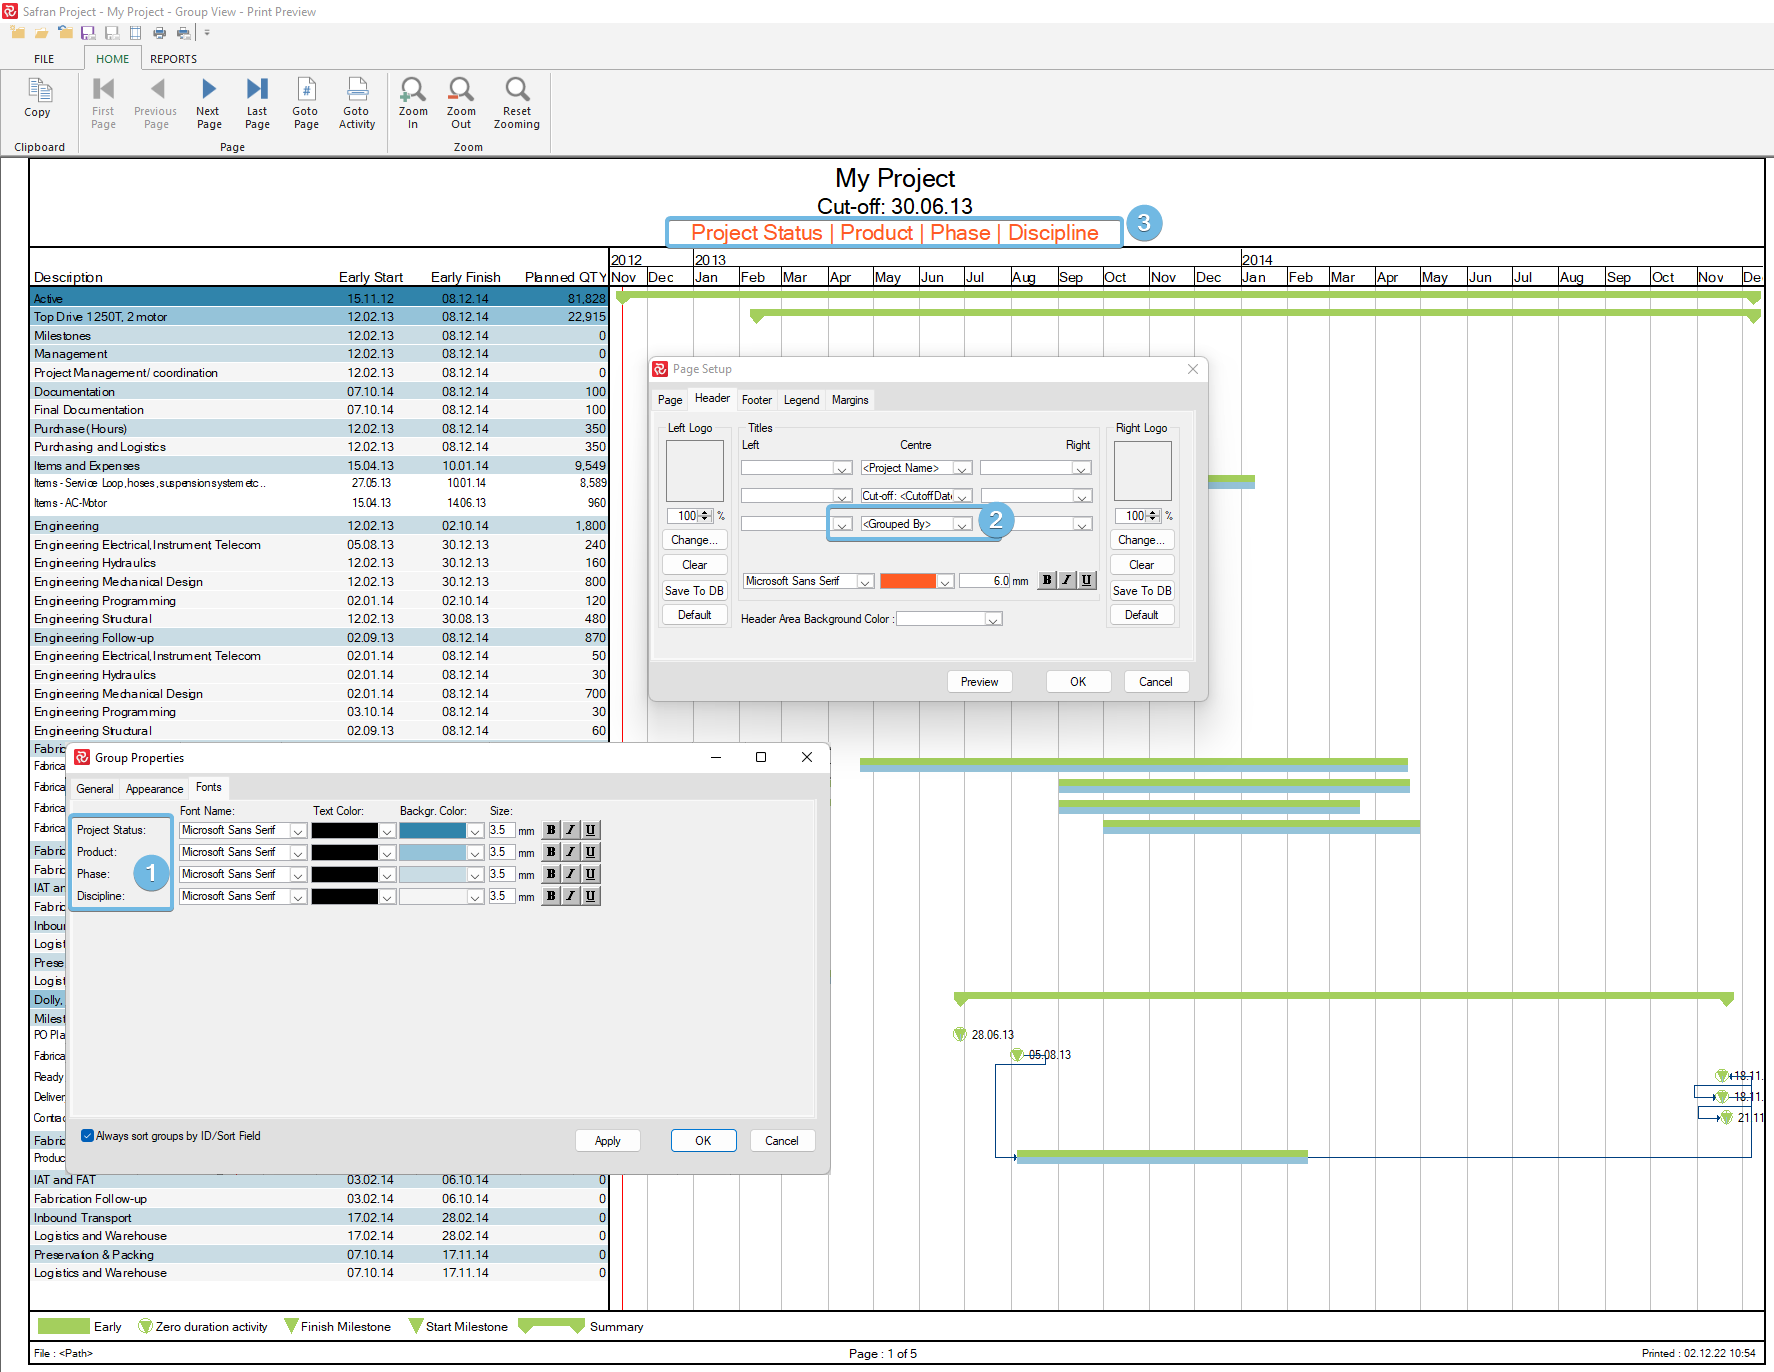Viewport: 1774px width, 1372px height.
Task: Toggle Italic for the Phase font row
Action: [x=571, y=874]
